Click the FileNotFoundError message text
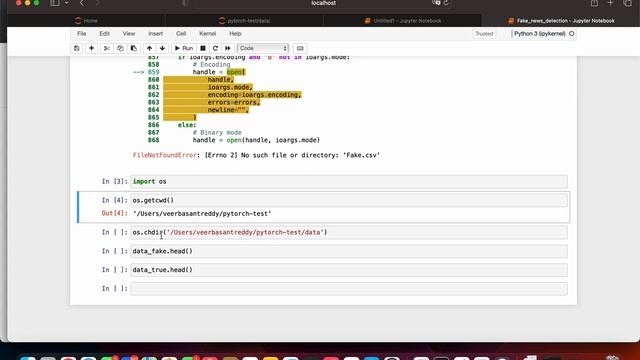640x360 pixels. point(256,155)
